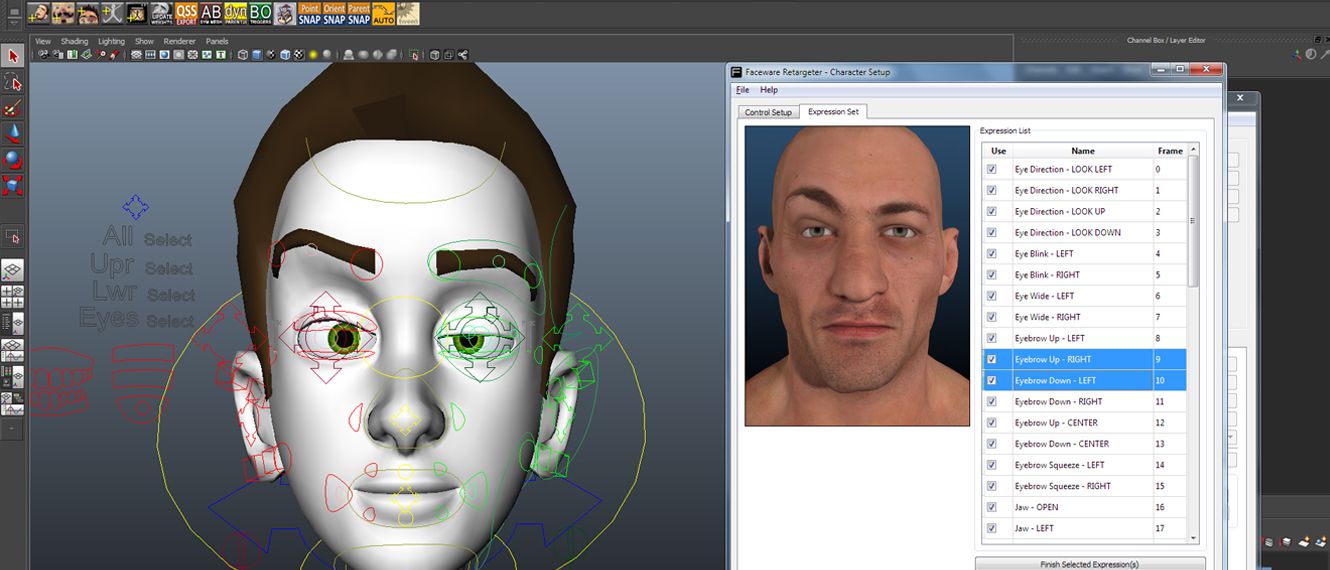Screen dimensions: 1330x570
Task: Click the tween shelf icon
Action: [408, 13]
